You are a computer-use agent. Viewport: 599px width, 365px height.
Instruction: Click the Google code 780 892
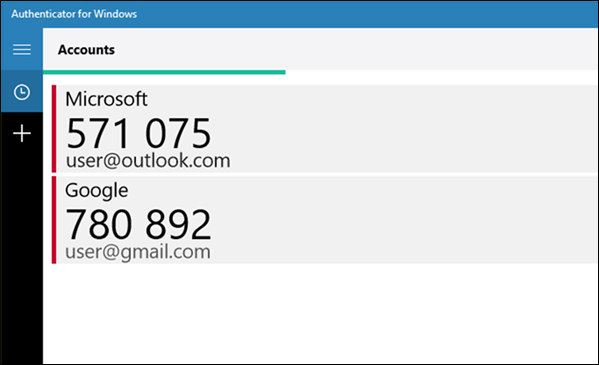coord(138,224)
